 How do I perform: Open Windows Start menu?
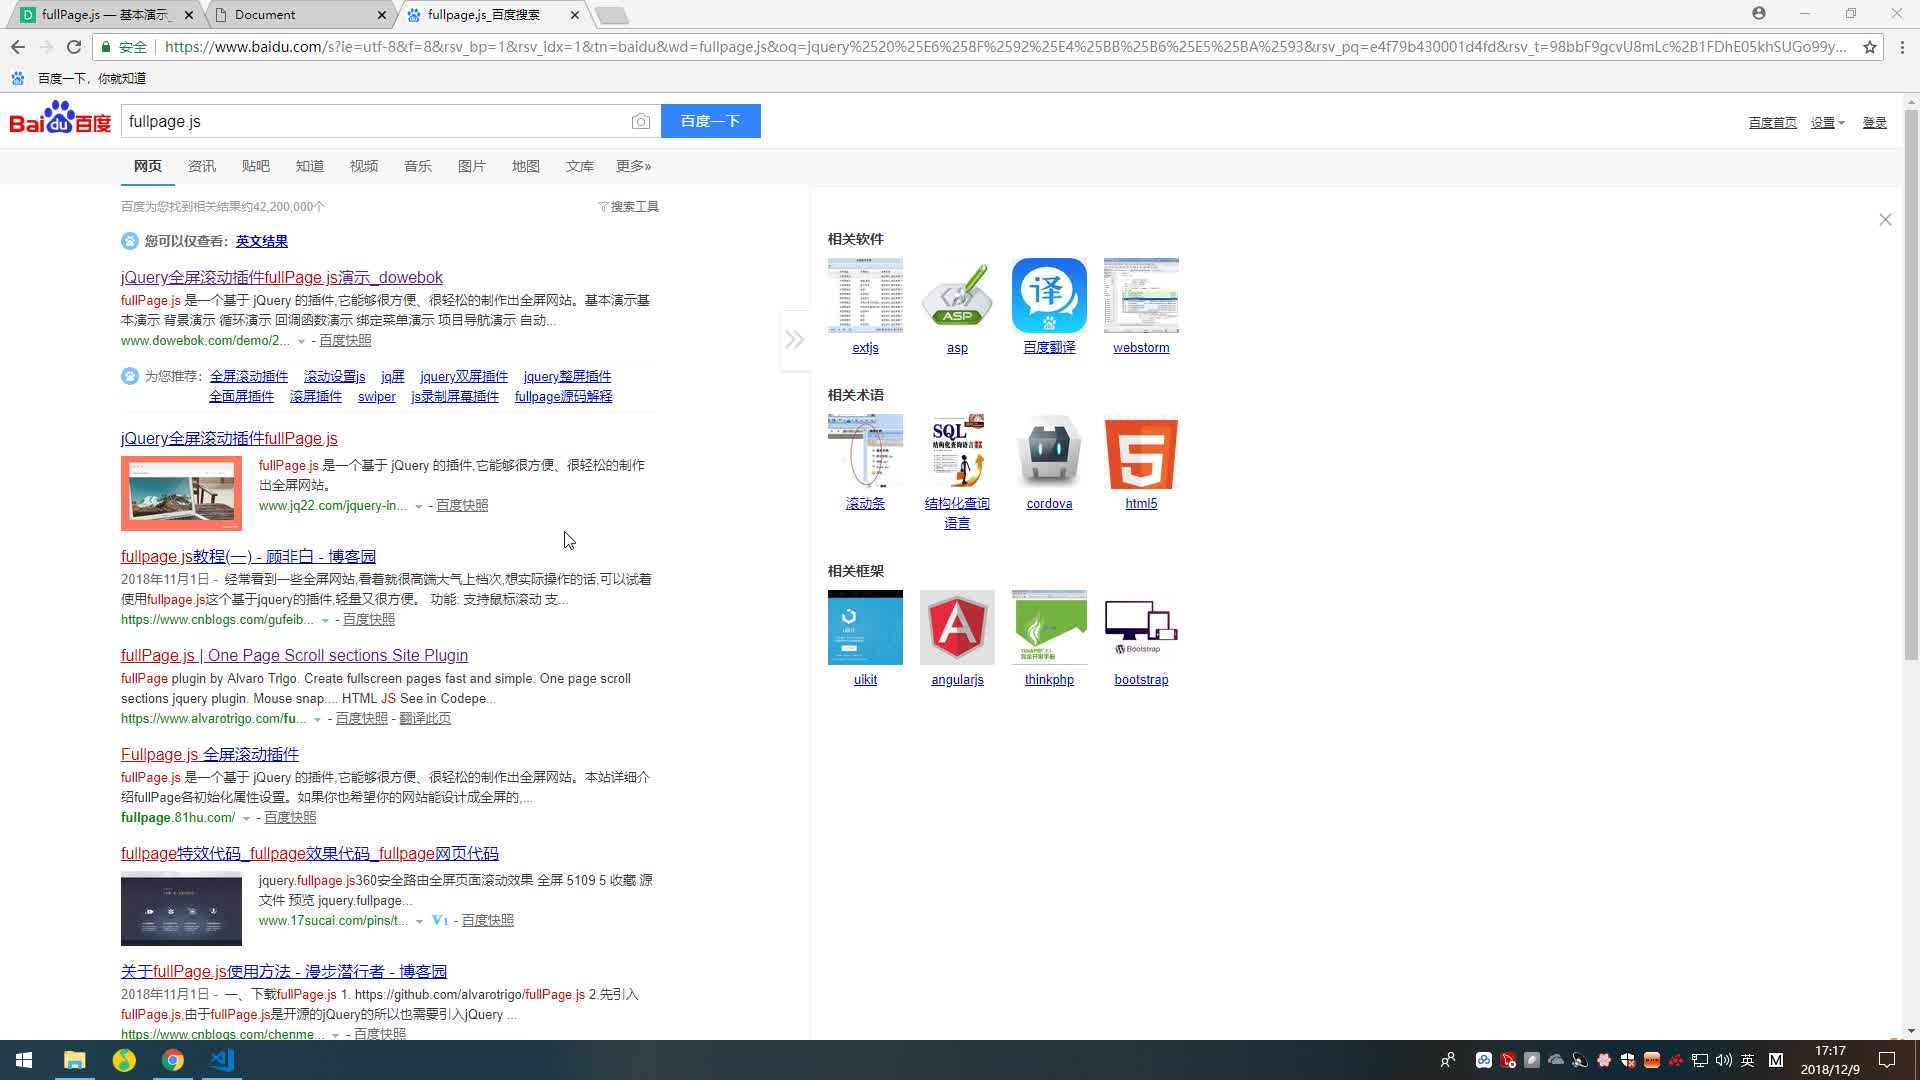coord(24,1060)
